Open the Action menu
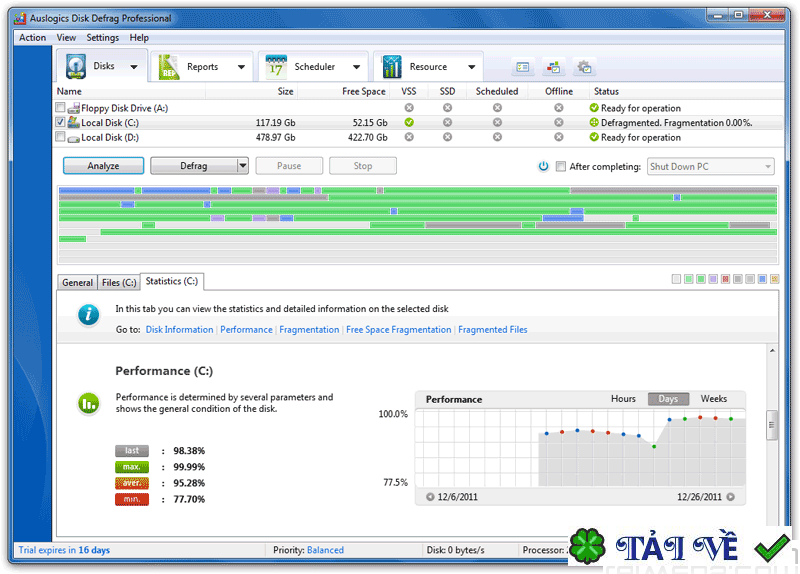 33,38
